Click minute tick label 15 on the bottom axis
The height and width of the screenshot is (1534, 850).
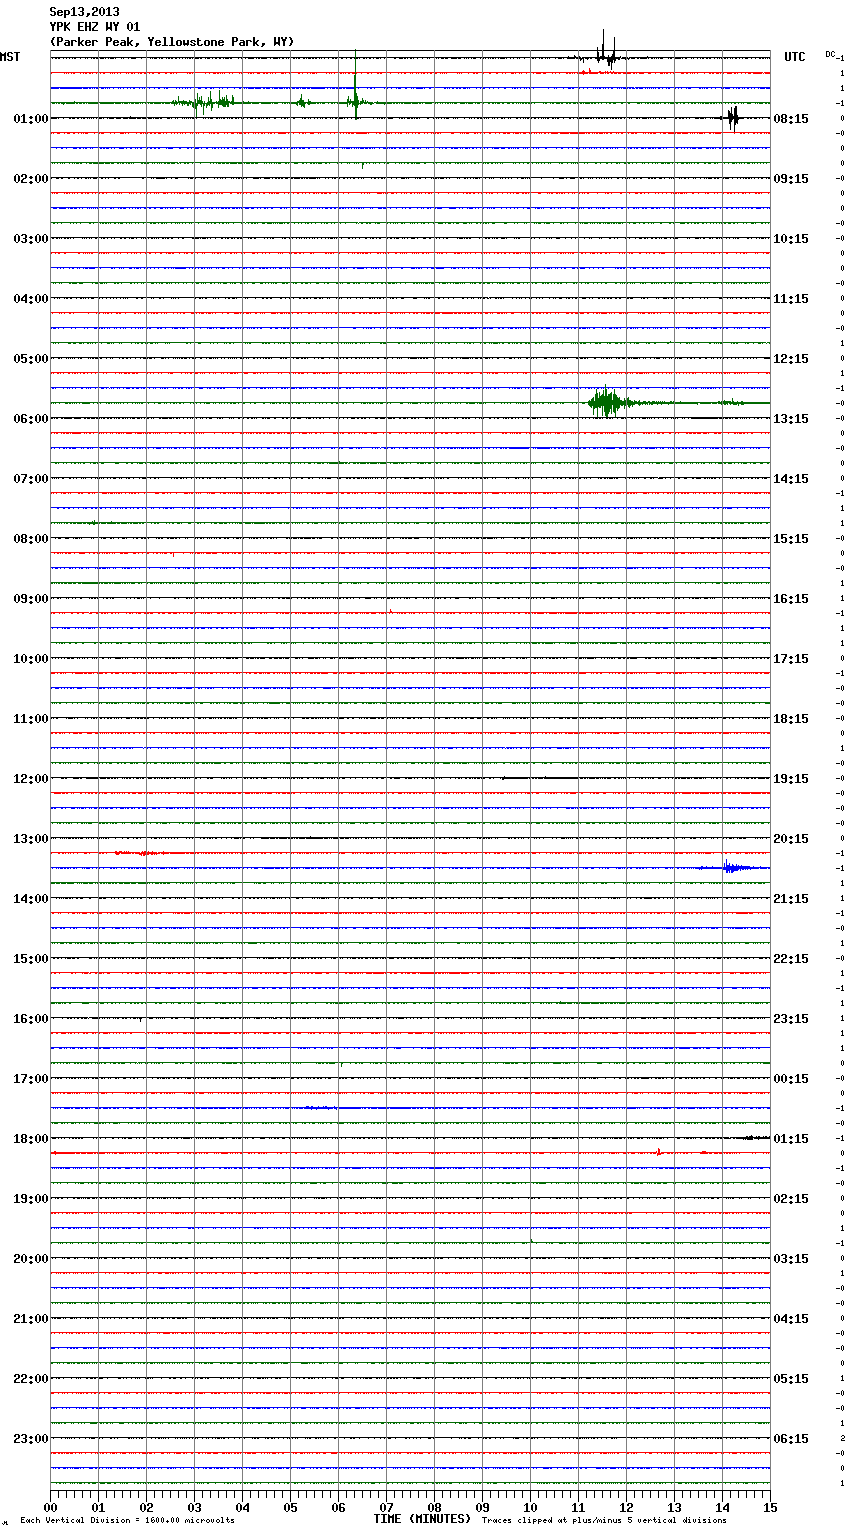click(x=770, y=1508)
